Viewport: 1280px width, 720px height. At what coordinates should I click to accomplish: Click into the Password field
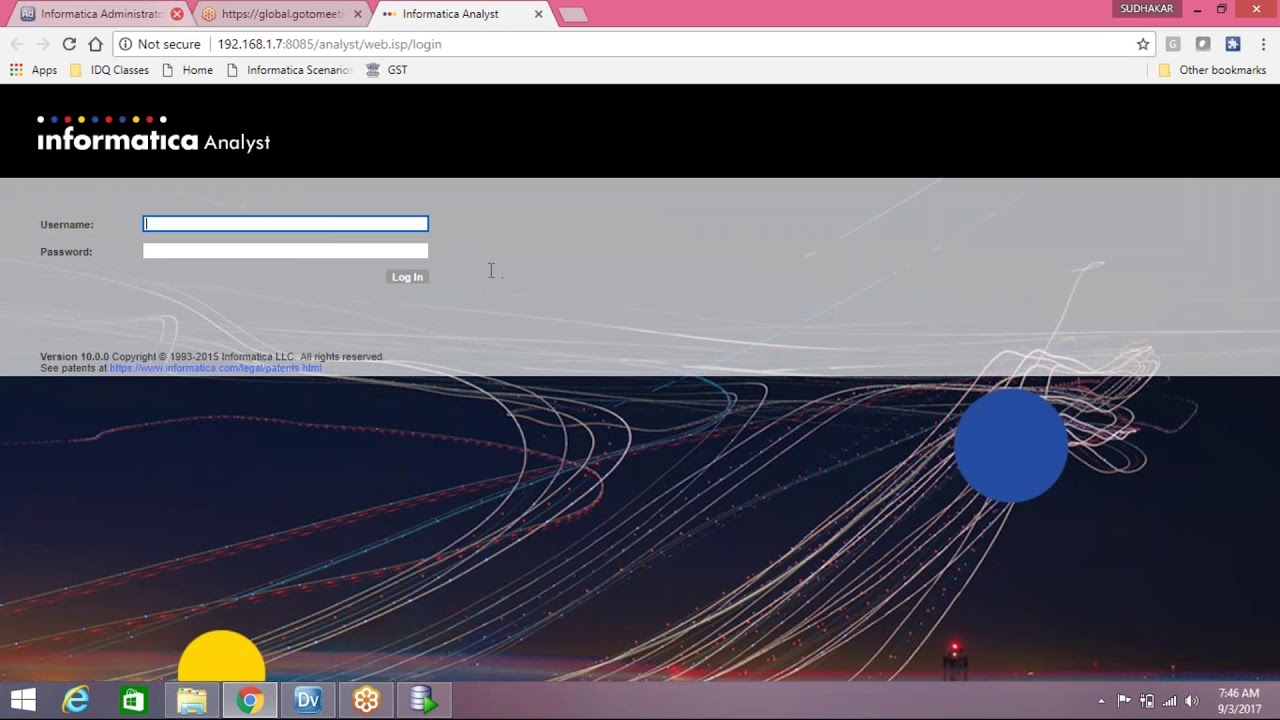[x=286, y=251]
